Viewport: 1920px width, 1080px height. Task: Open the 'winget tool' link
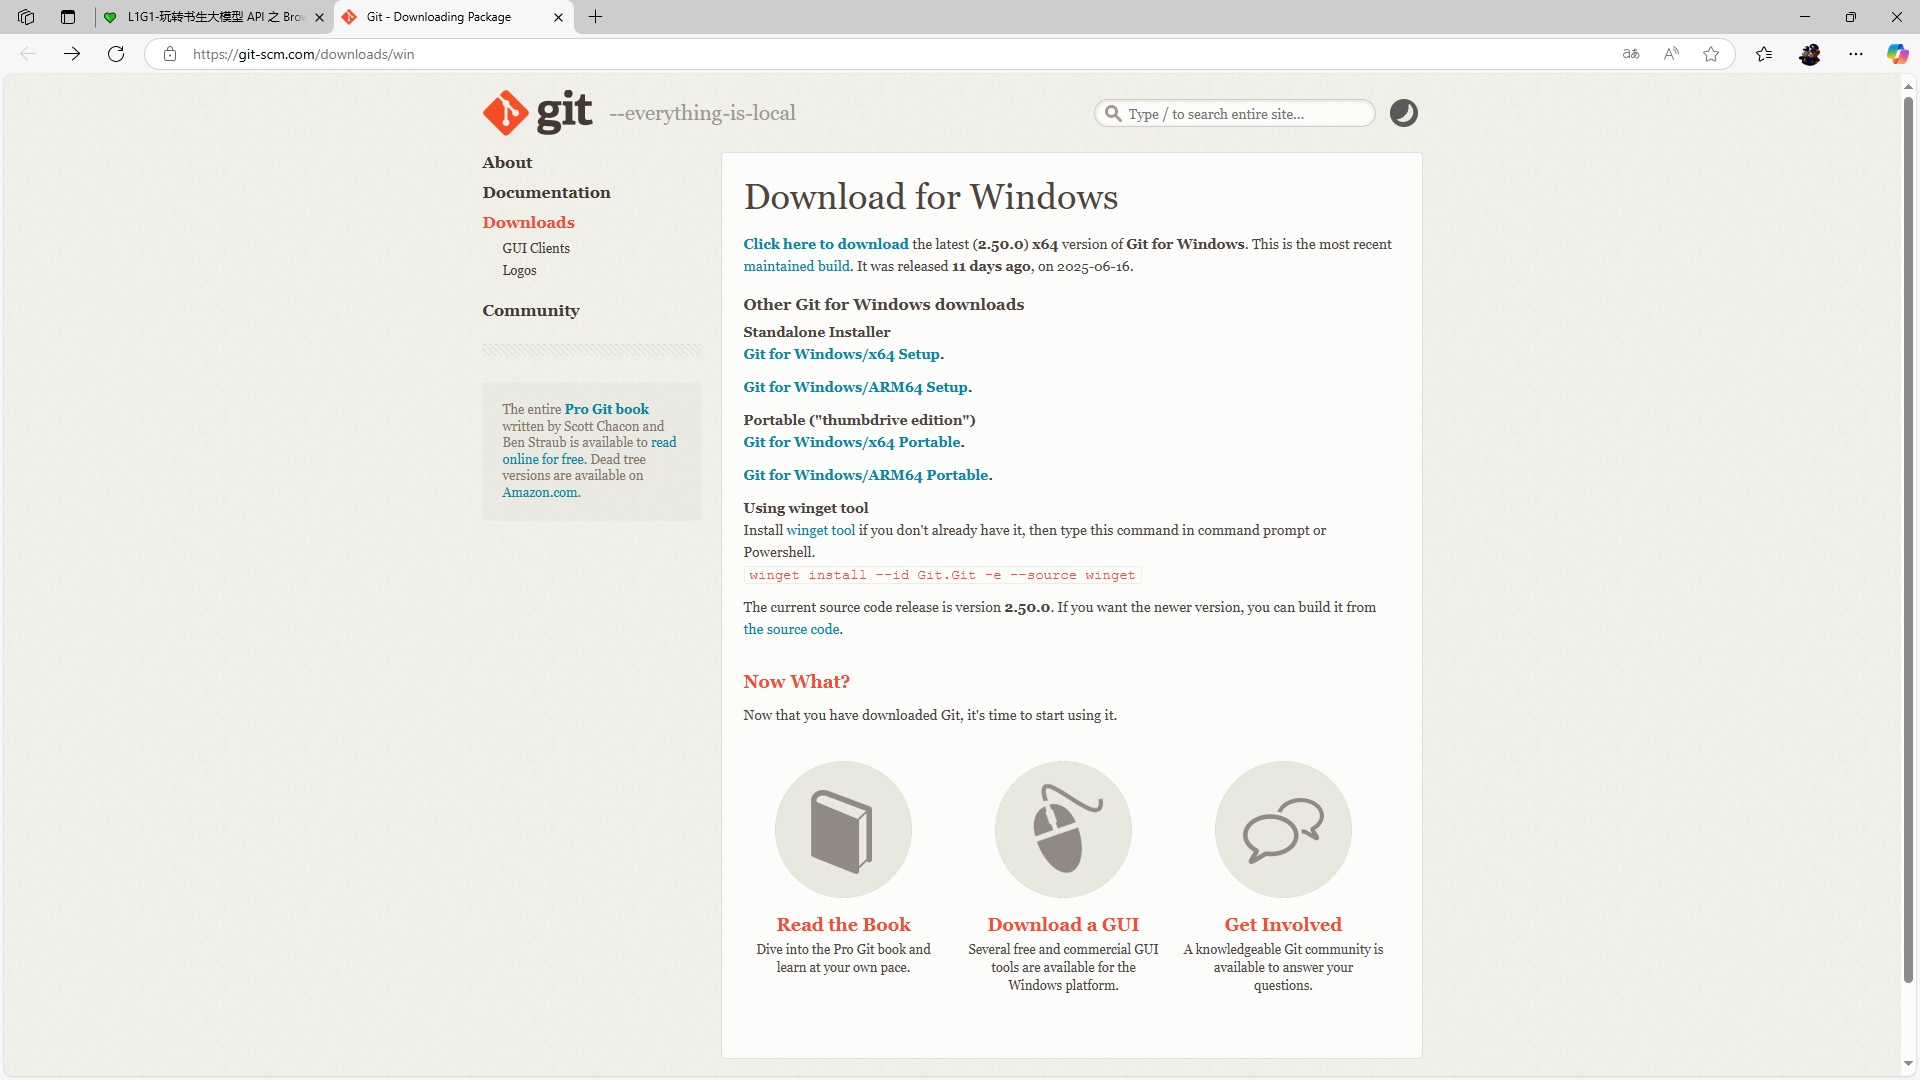(820, 530)
